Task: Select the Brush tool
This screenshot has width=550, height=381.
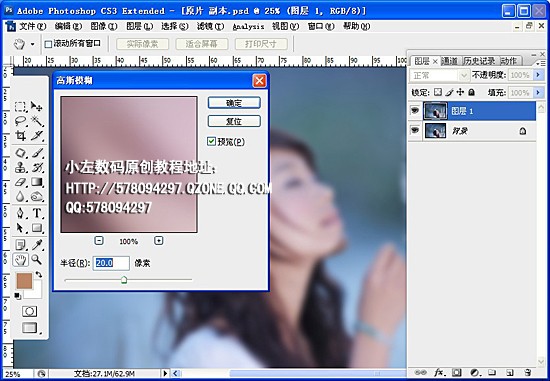Action: coord(37,153)
